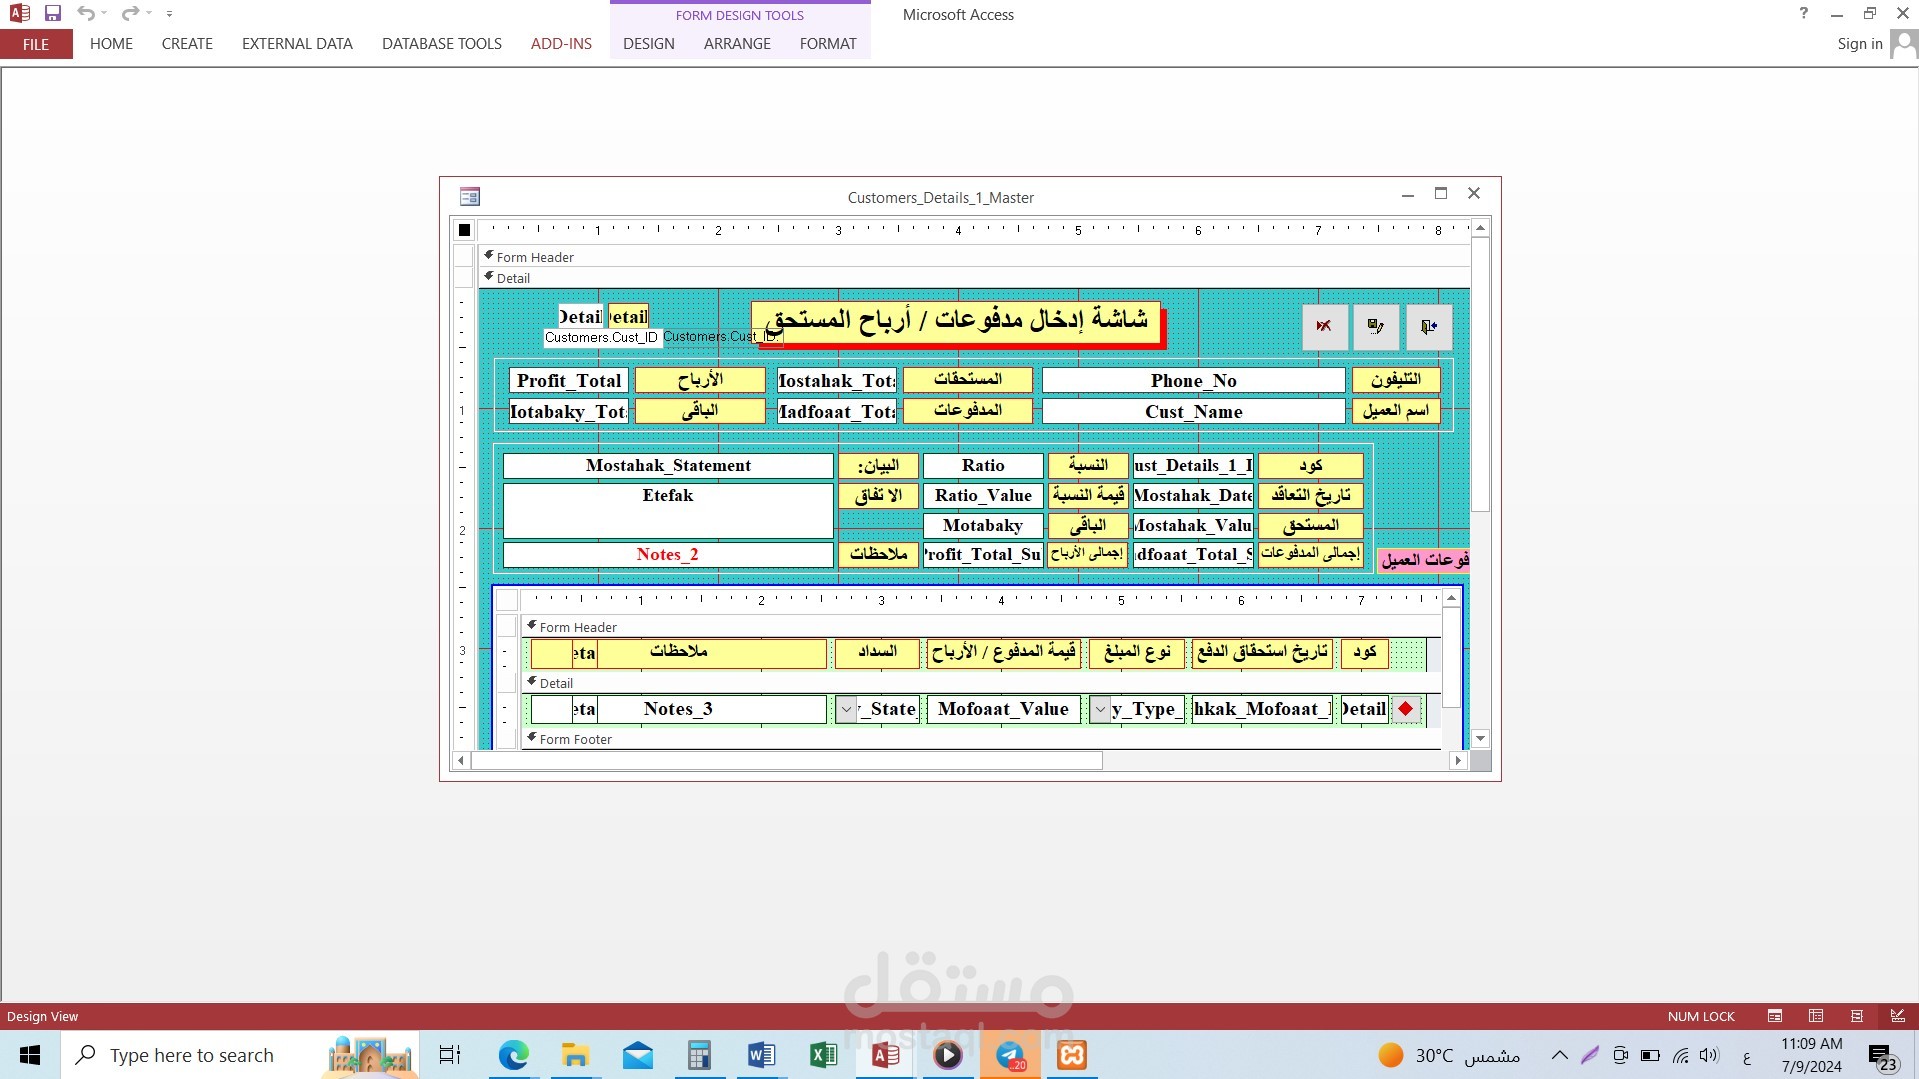Image resolution: width=1919 pixels, height=1079 pixels.
Task: Show hidden system tray icons chevron
Action: point(1559,1055)
